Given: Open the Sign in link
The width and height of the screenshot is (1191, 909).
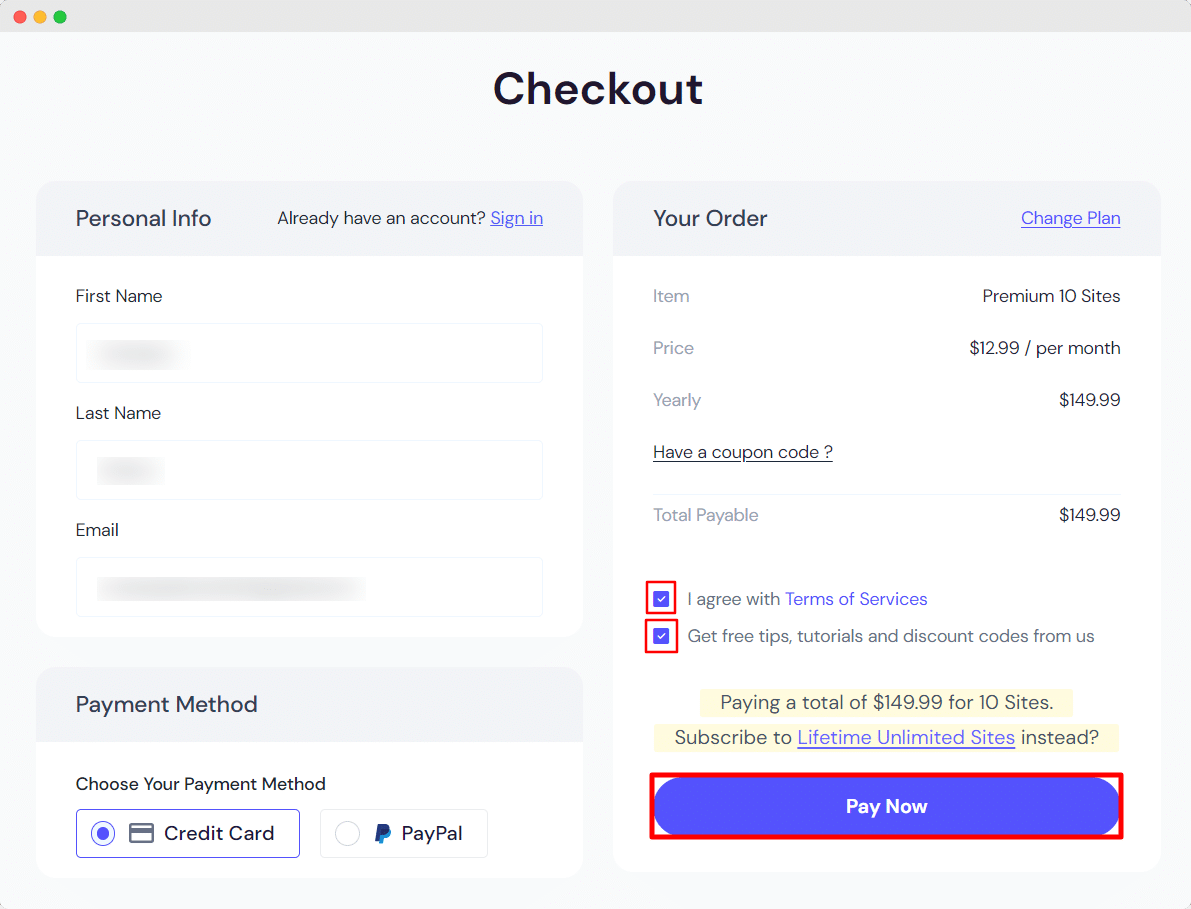Looking at the screenshot, I should pyautogui.click(x=517, y=218).
